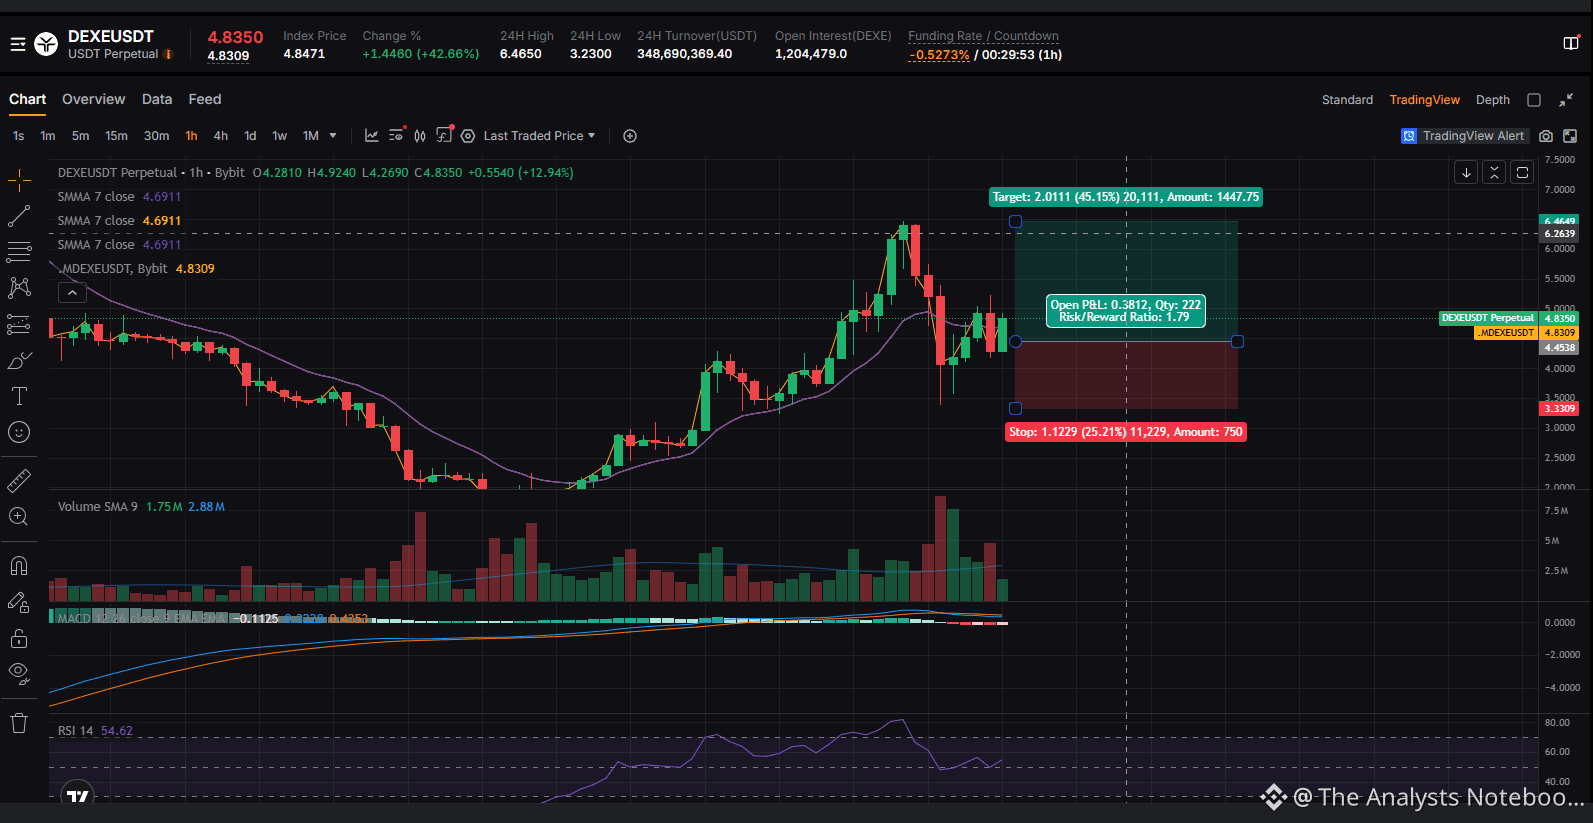The image size is (1593, 823).
Task: Select the Text annotation tool
Action: pyautogui.click(x=19, y=396)
